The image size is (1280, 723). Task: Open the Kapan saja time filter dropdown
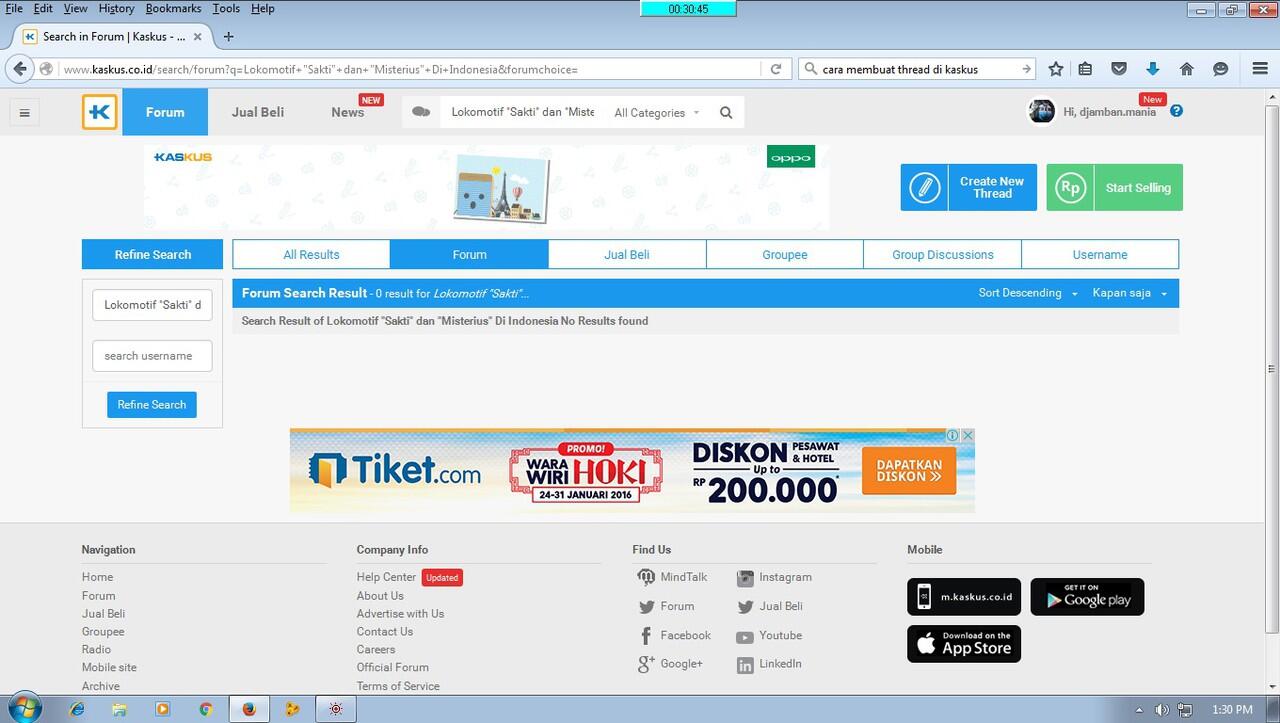1130,293
